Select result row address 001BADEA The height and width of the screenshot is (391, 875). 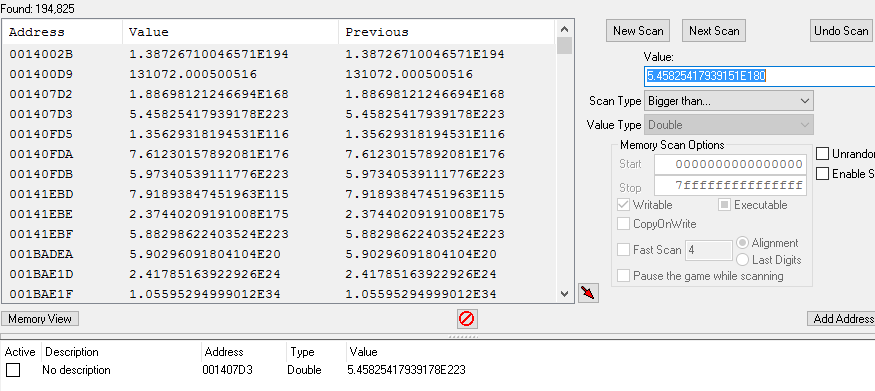coord(41,254)
